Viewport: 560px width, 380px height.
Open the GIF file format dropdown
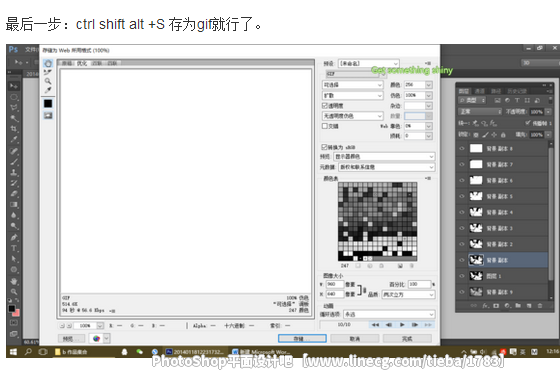click(x=355, y=74)
